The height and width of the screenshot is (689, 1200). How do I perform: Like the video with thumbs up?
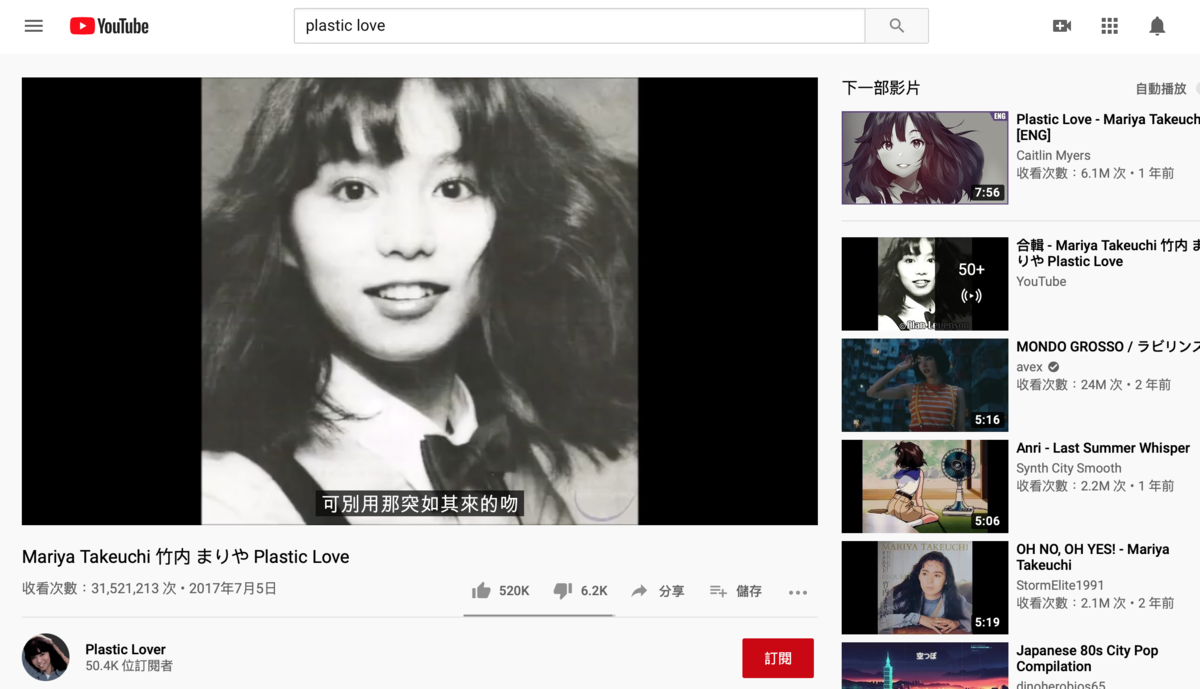coord(481,591)
